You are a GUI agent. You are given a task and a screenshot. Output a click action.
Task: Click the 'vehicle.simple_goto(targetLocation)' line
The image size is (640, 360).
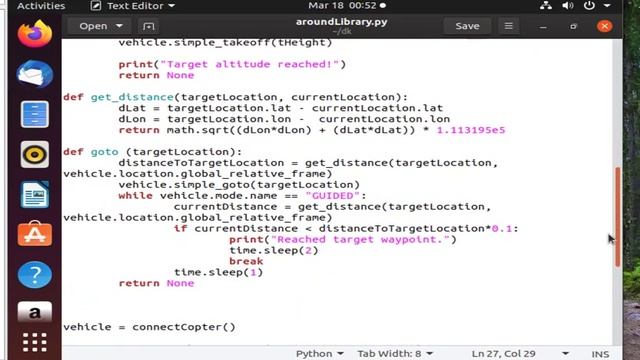click(x=239, y=185)
